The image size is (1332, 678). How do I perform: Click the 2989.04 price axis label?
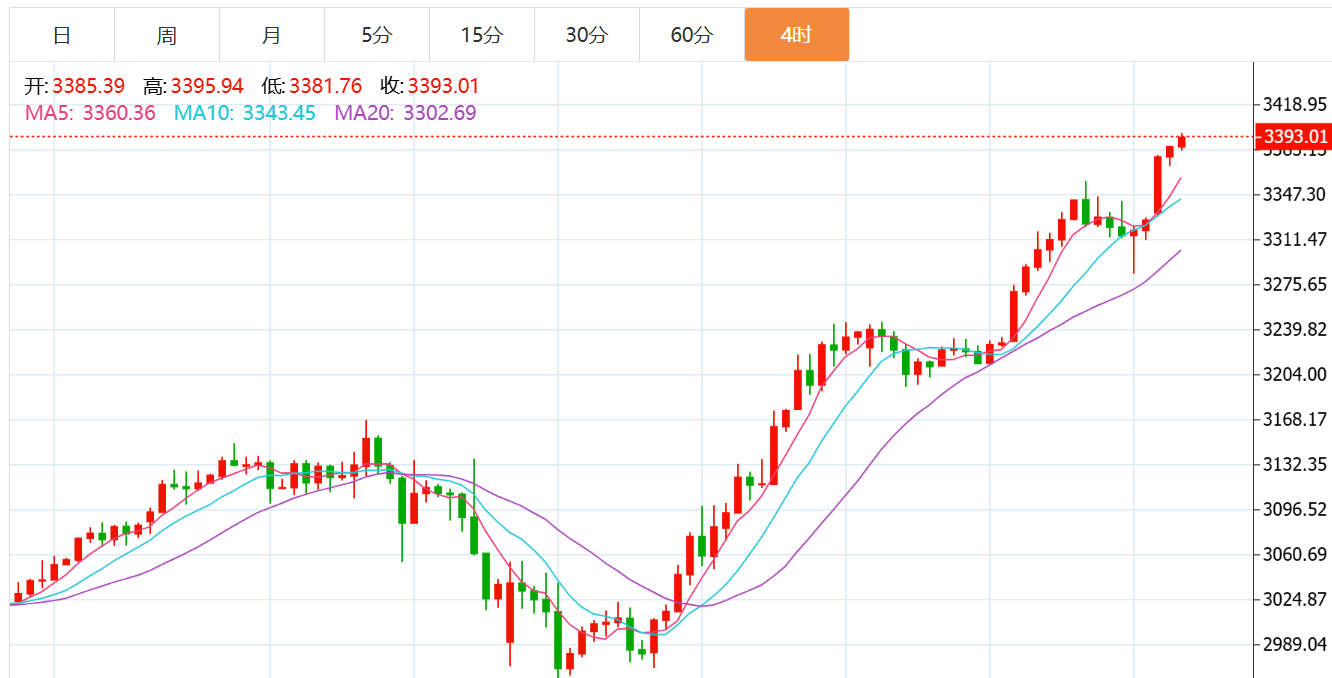coord(1295,644)
